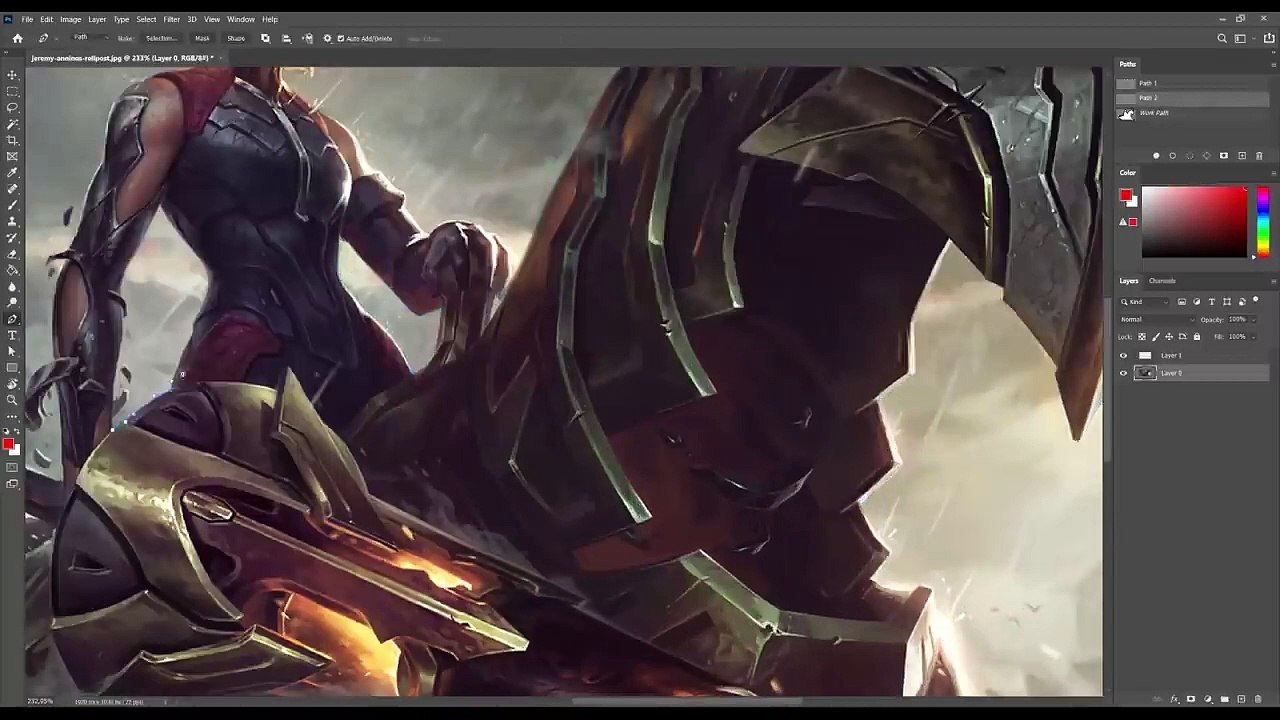Select the Healing Brush tool

tap(12, 189)
